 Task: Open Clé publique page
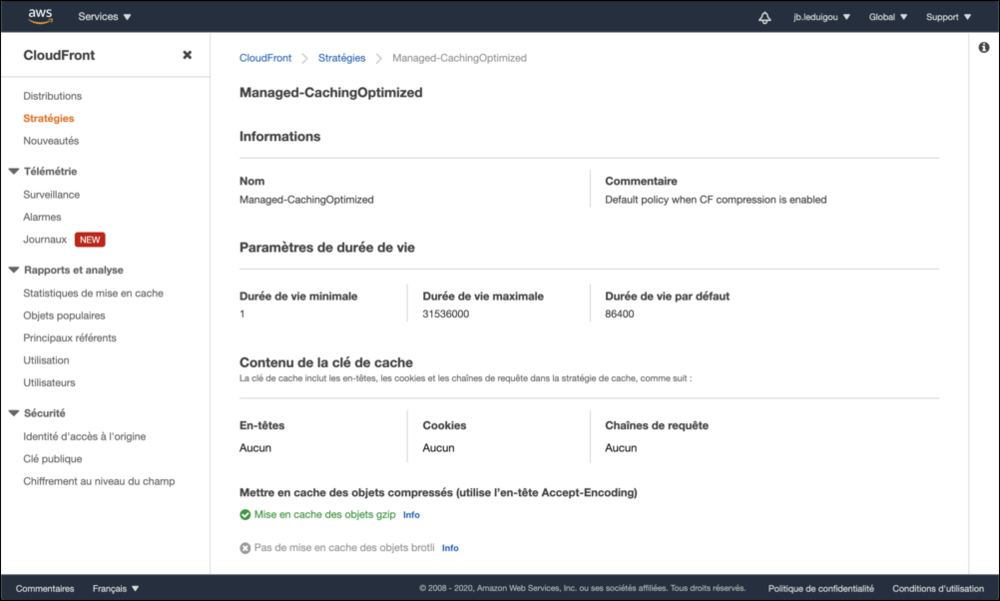click(52, 459)
